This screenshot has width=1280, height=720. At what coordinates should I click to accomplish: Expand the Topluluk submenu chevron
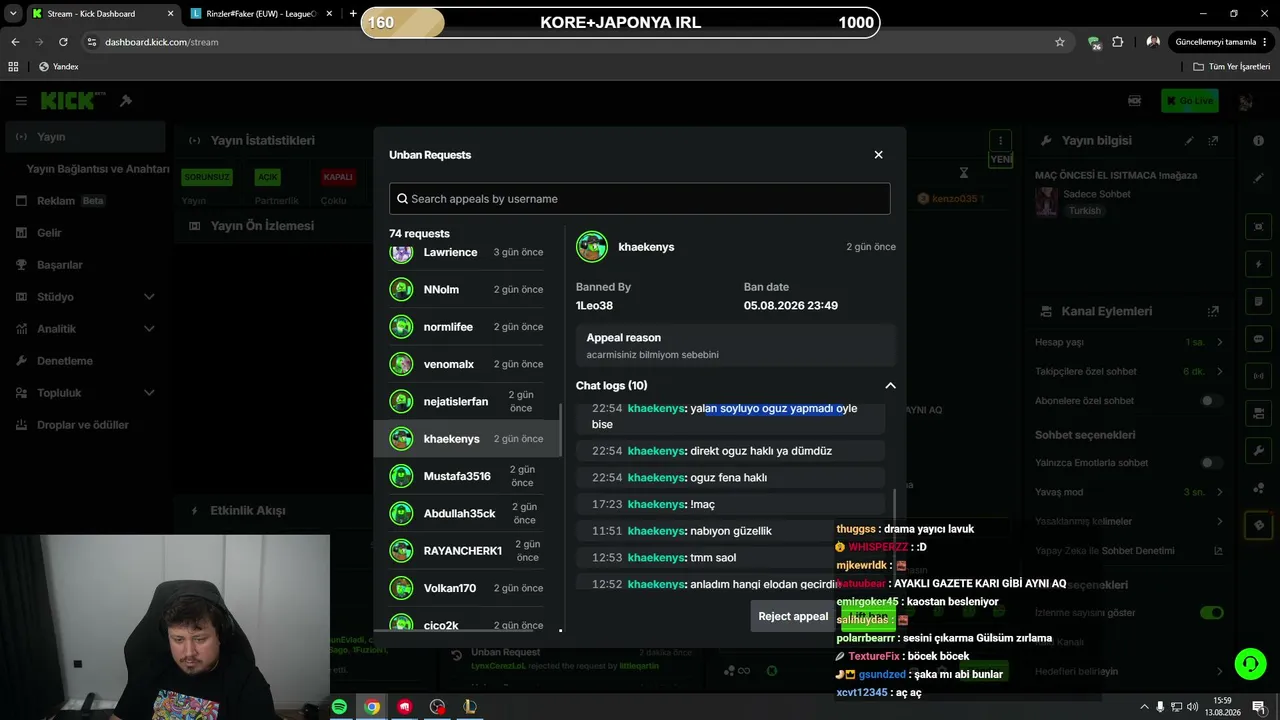(149, 393)
